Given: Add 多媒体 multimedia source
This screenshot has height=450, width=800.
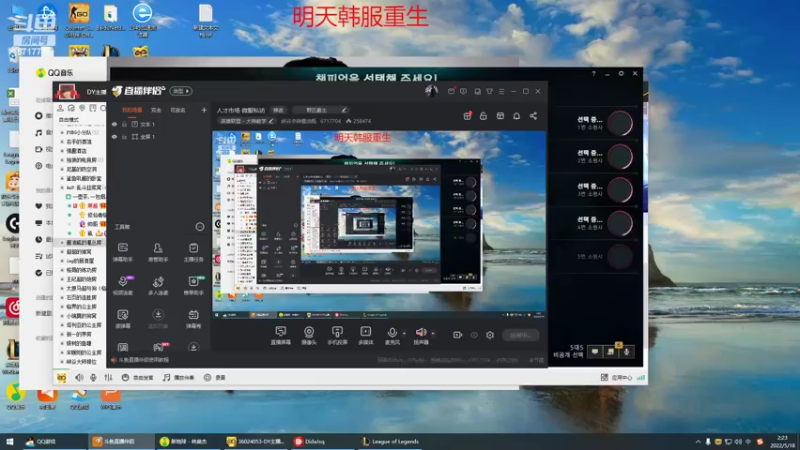Looking at the screenshot, I should coord(365,336).
